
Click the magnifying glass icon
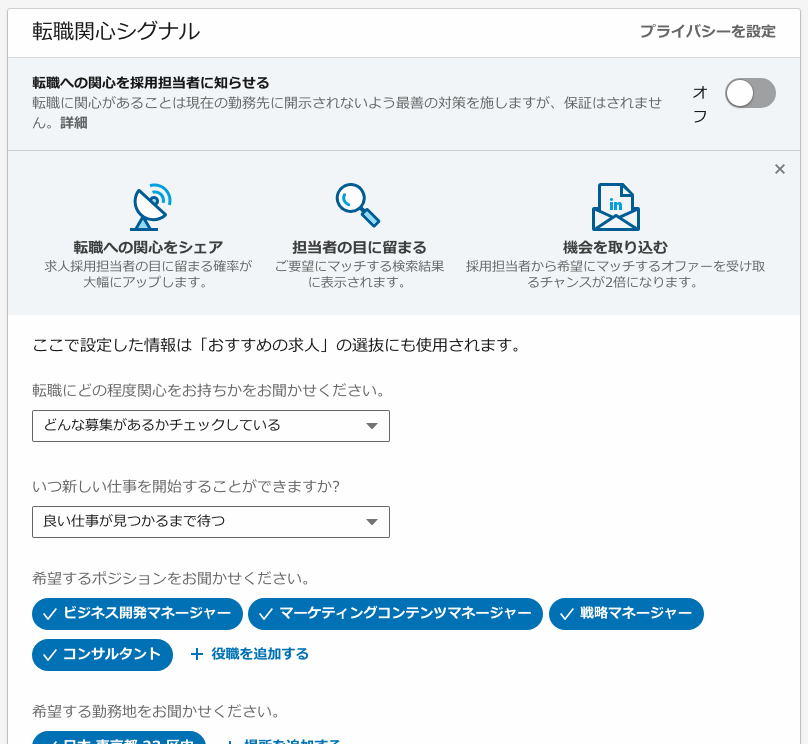click(358, 205)
